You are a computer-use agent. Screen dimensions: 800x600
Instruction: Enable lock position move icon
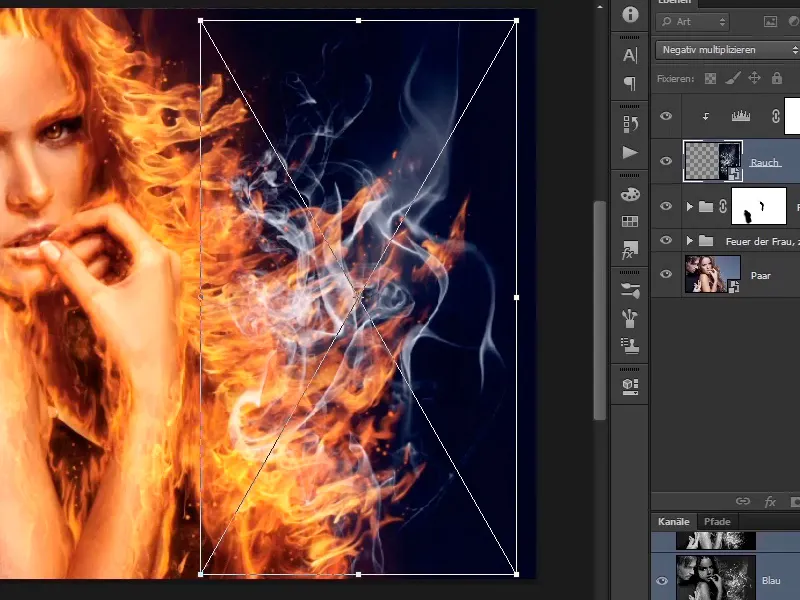point(755,78)
